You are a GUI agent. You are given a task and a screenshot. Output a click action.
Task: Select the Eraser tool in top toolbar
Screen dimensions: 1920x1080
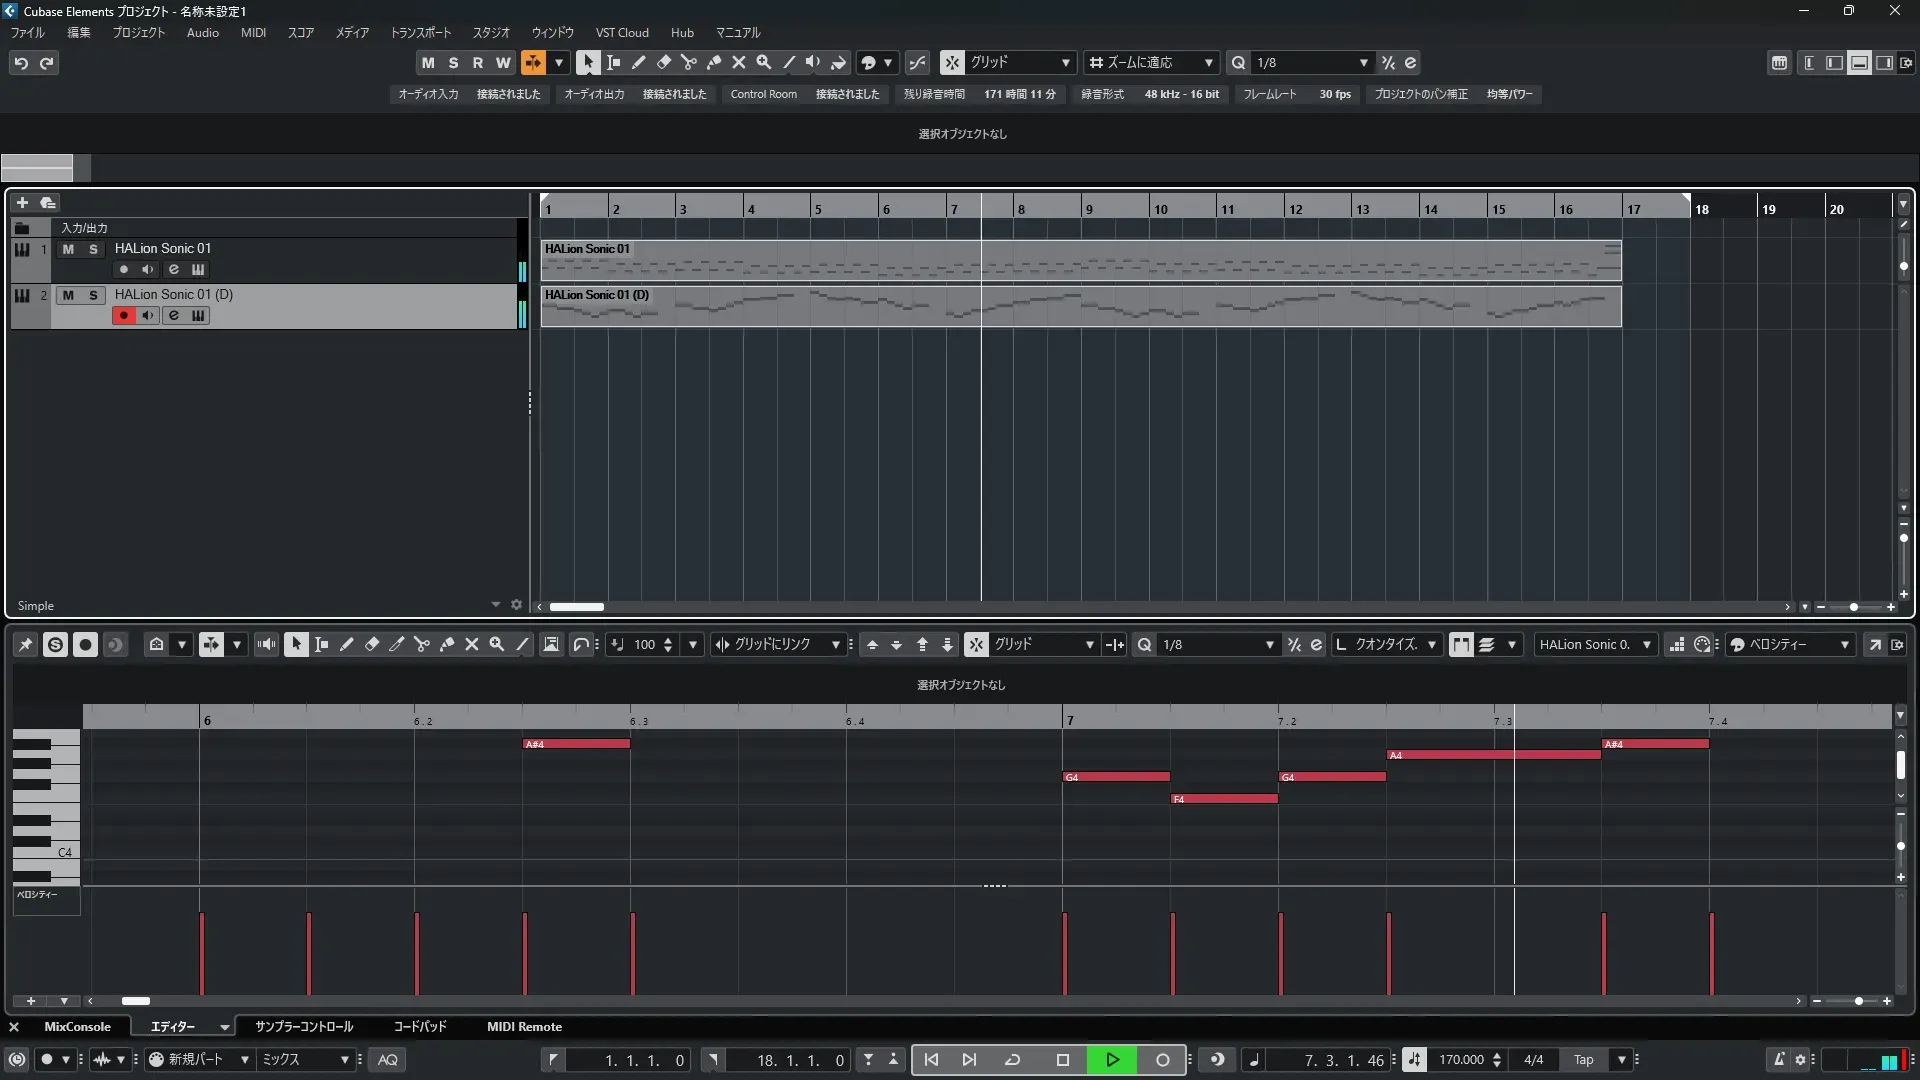pos(663,62)
